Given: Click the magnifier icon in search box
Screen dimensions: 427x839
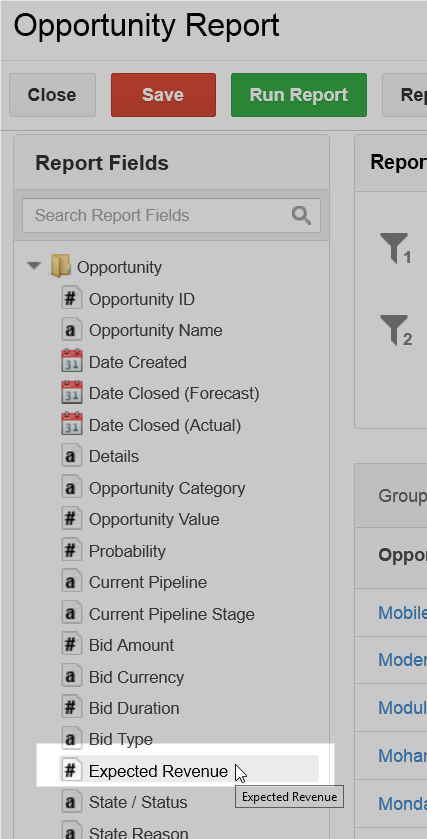Looking at the screenshot, I should pyautogui.click(x=301, y=216).
